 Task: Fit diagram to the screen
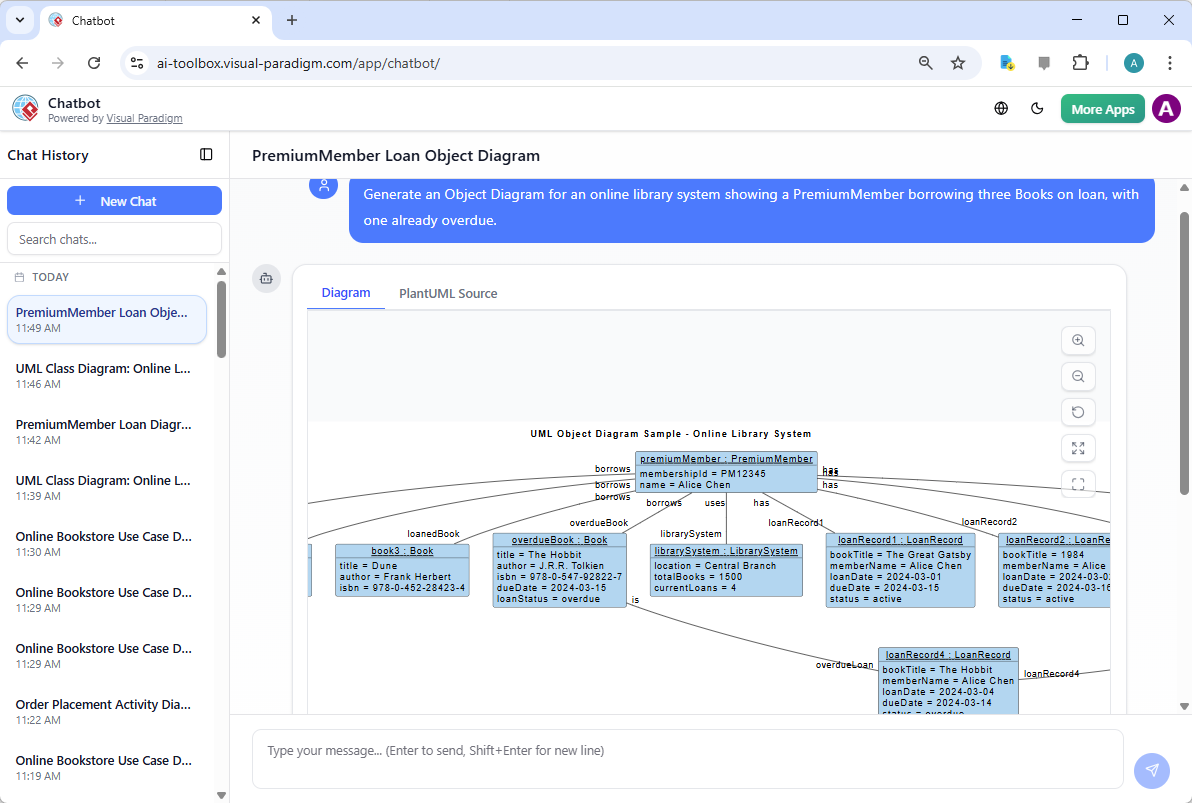(x=1078, y=448)
